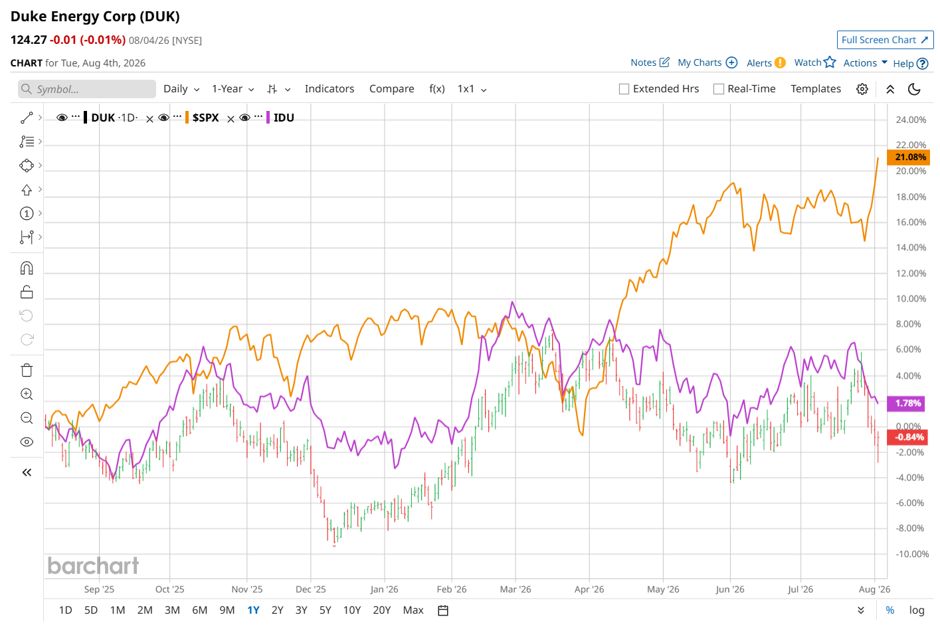Open chart type bar style dropdown
This screenshot has width=940, height=625.
pos(279,89)
